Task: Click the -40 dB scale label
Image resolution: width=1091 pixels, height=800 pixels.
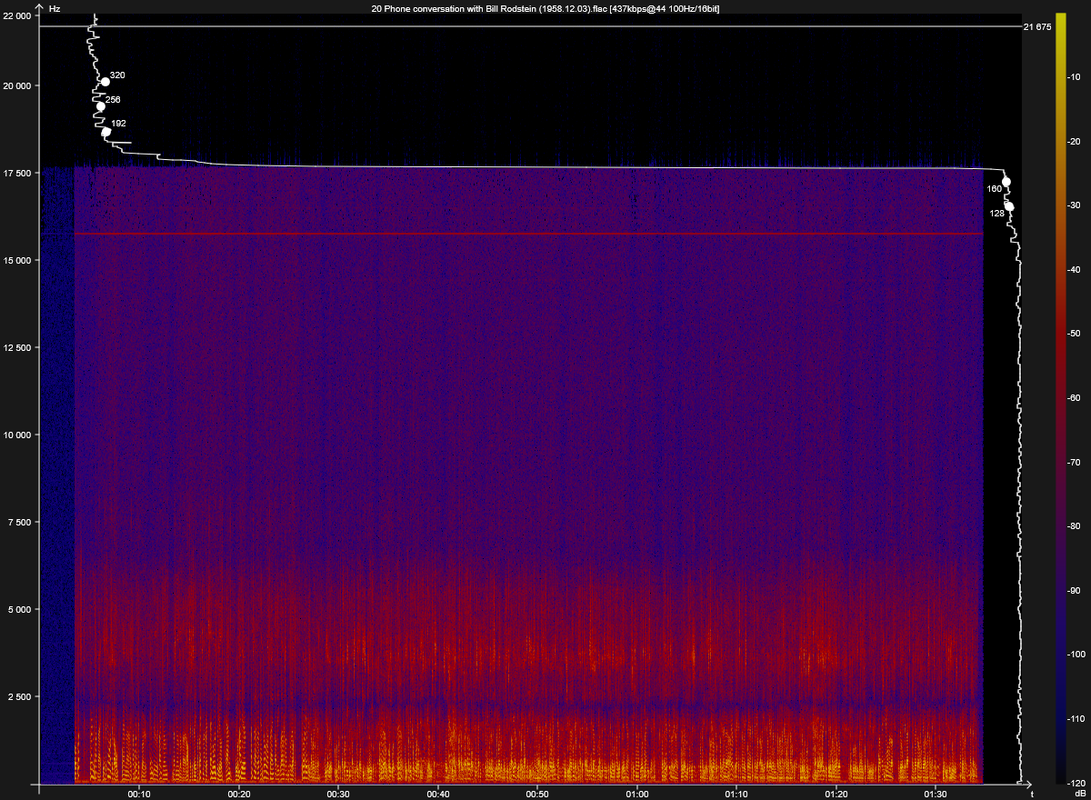Action: point(1074,270)
